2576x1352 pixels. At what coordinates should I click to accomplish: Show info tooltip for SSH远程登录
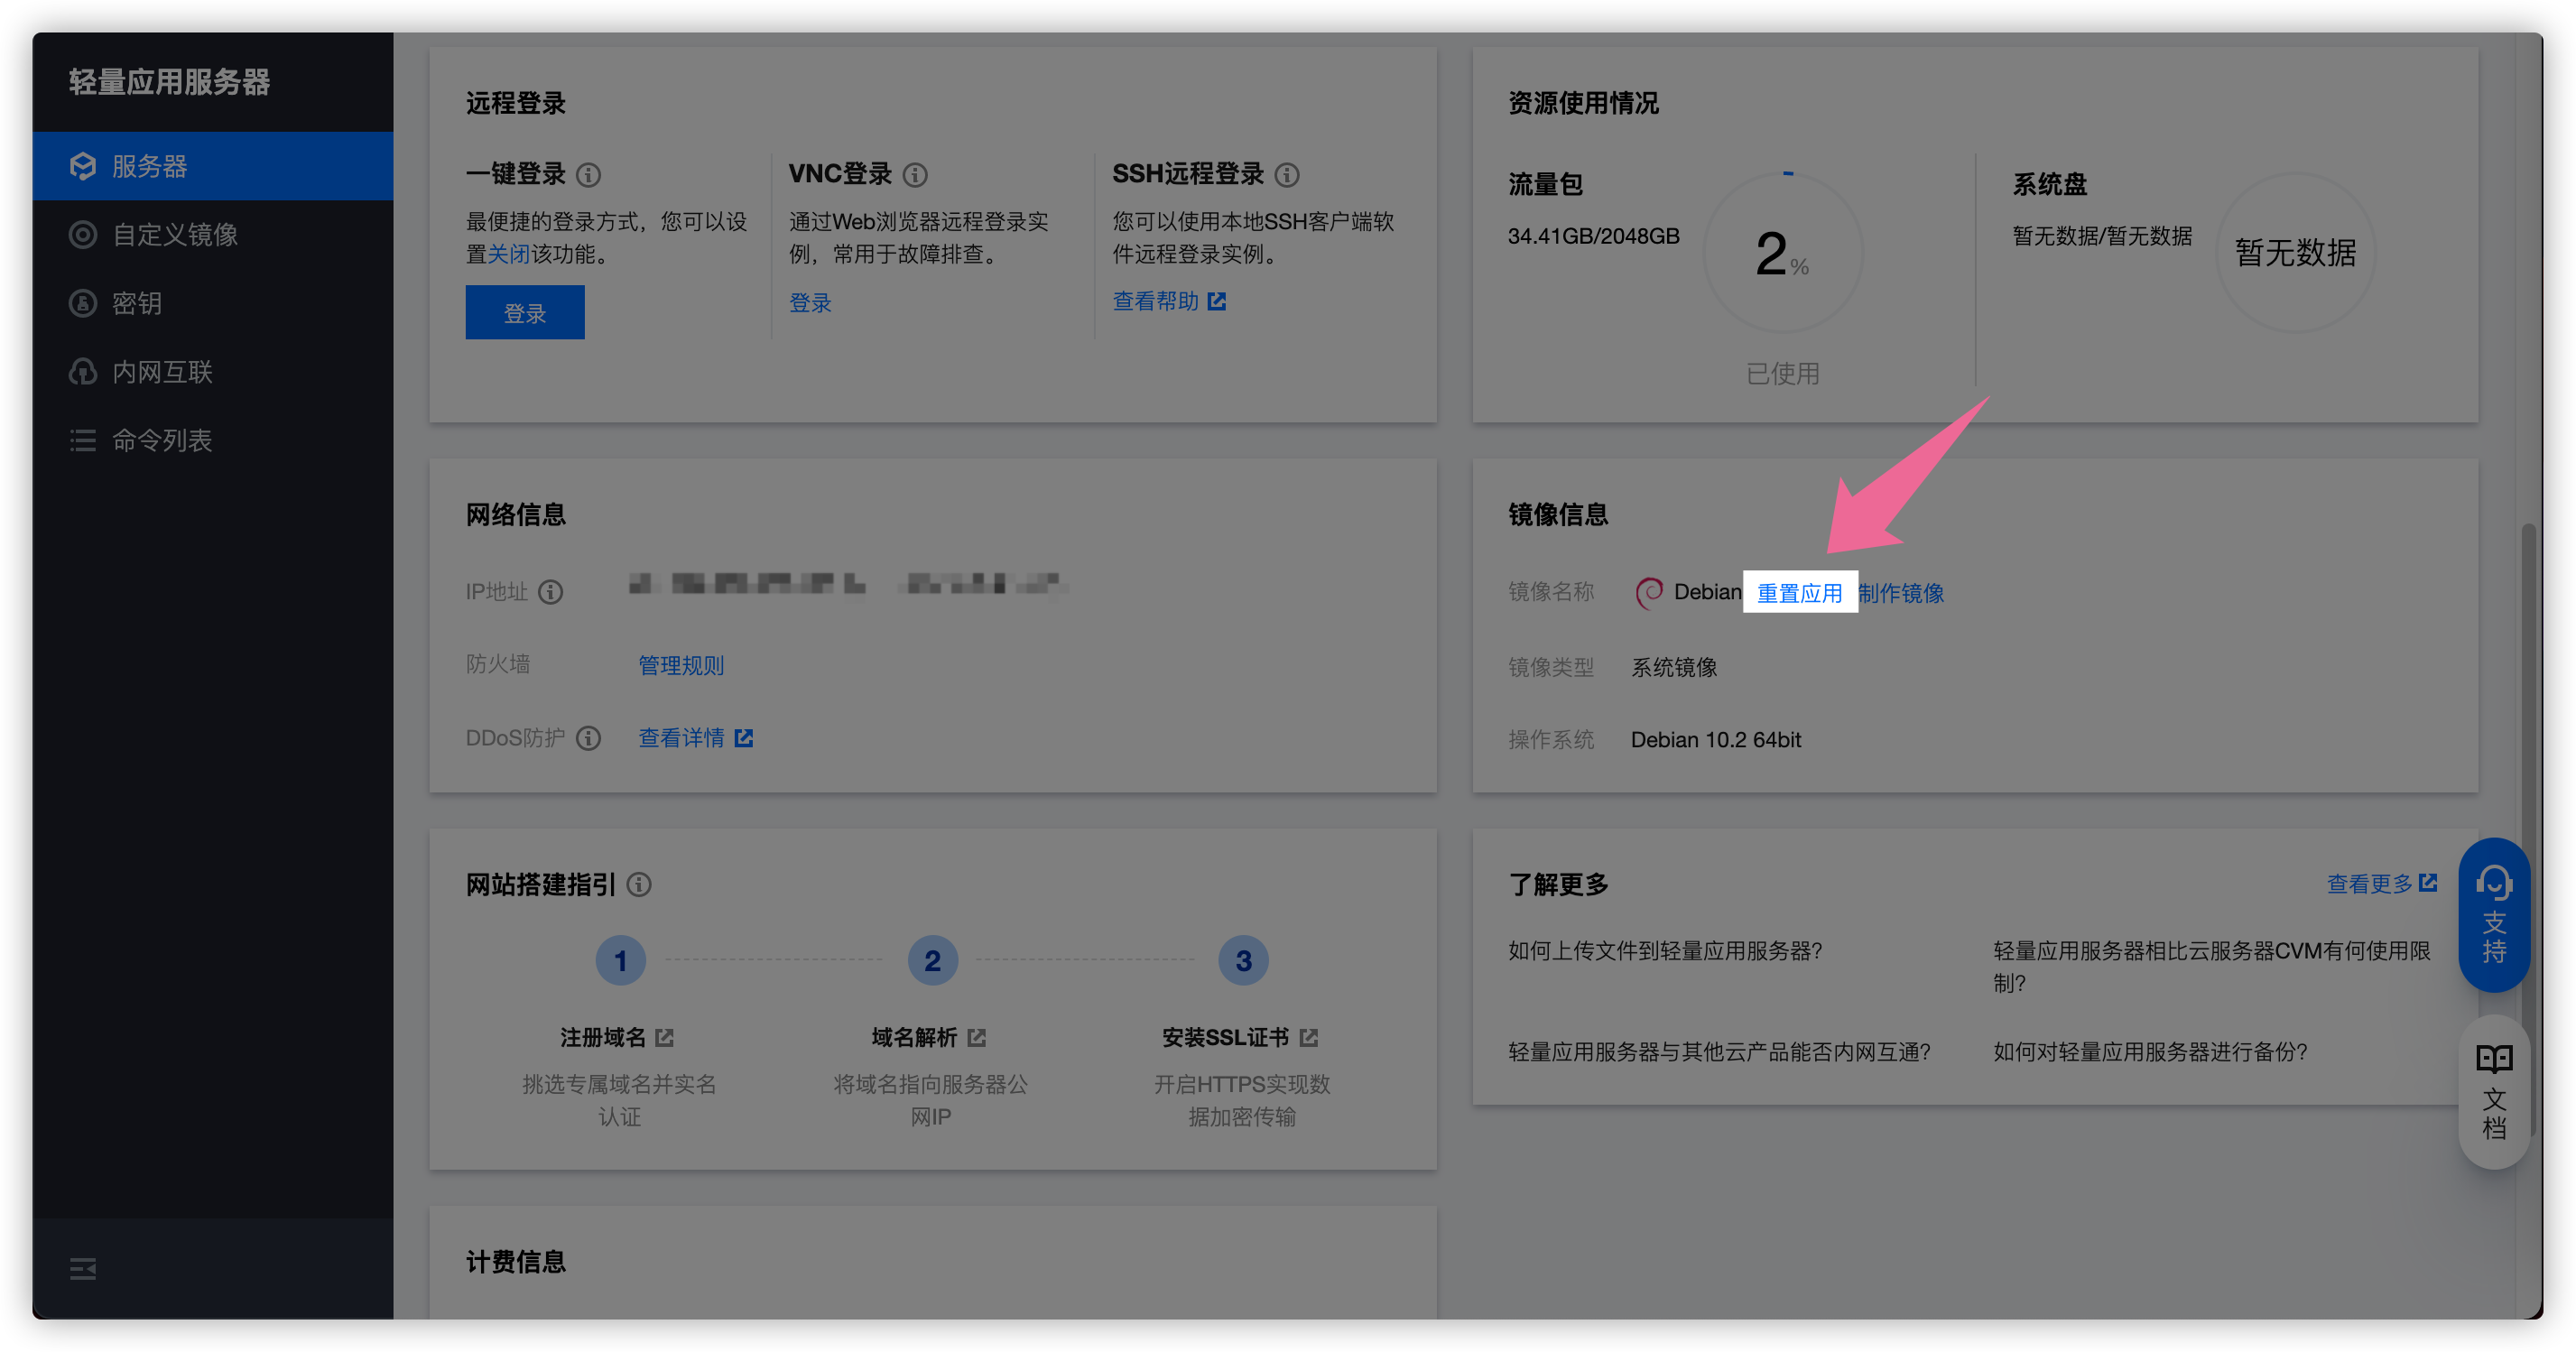(1287, 175)
